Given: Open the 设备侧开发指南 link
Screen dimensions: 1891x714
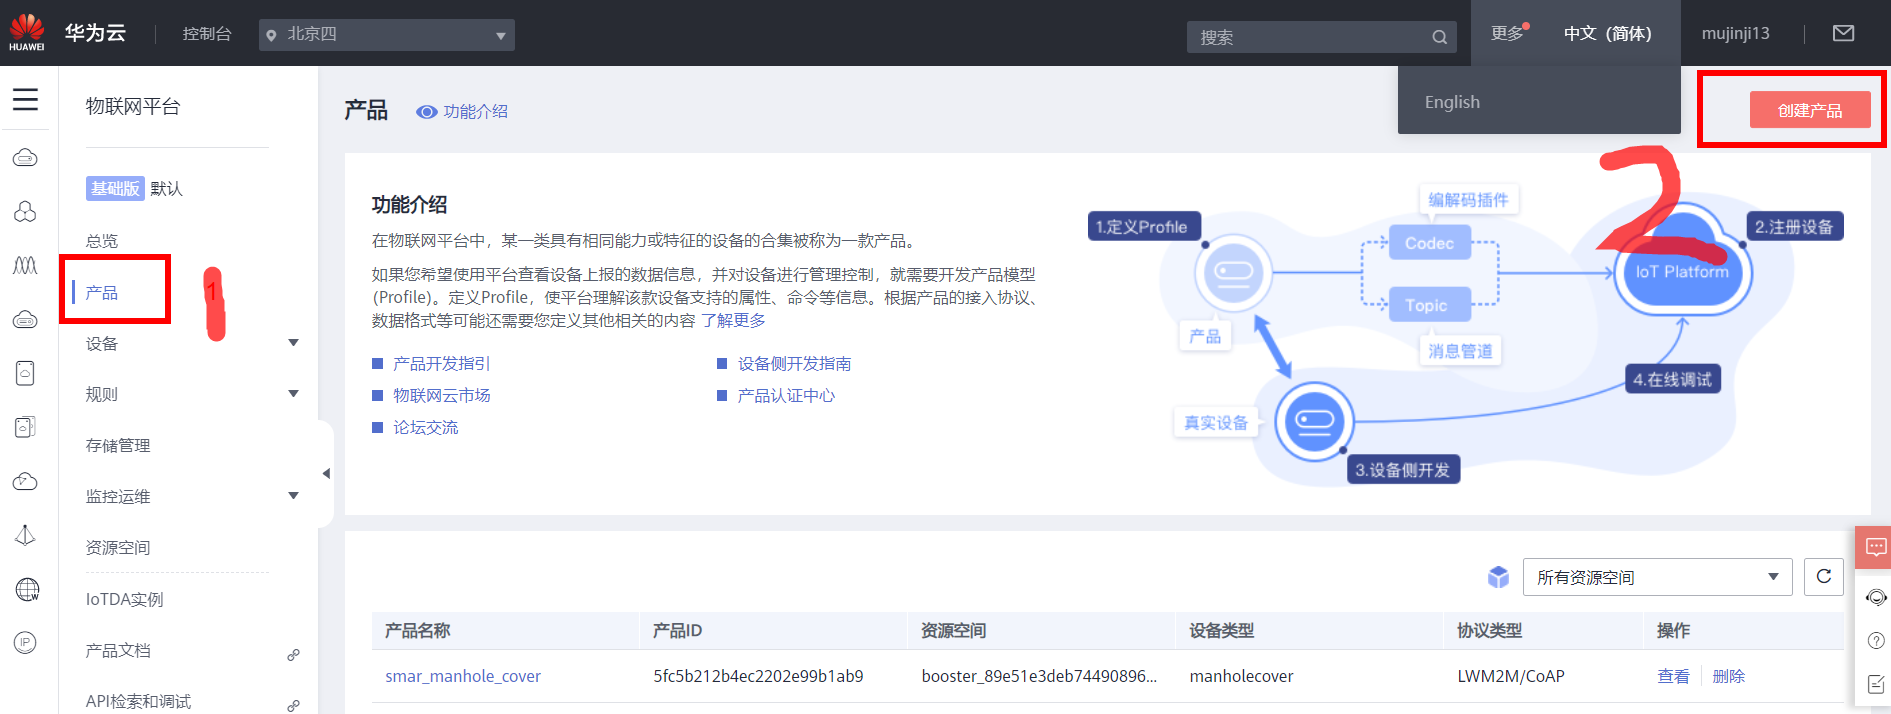Looking at the screenshot, I should click(x=794, y=364).
